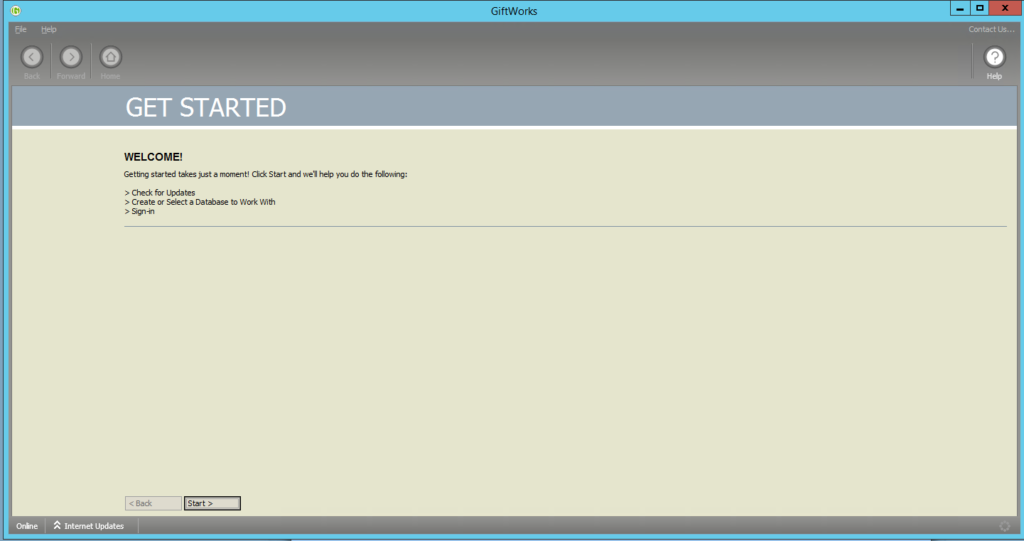Click the Forward arrow toolbar icon
The height and width of the screenshot is (541, 1024).
pos(71,57)
